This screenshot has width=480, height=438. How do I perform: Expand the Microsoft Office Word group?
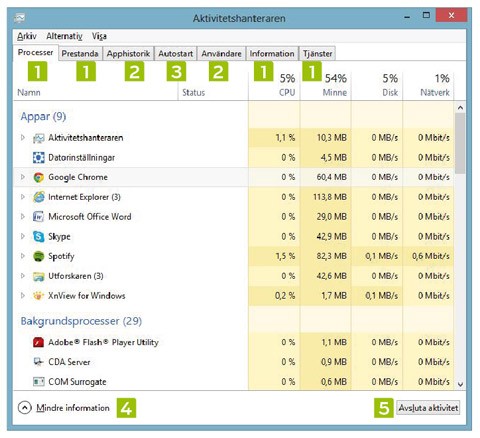(23, 216)
